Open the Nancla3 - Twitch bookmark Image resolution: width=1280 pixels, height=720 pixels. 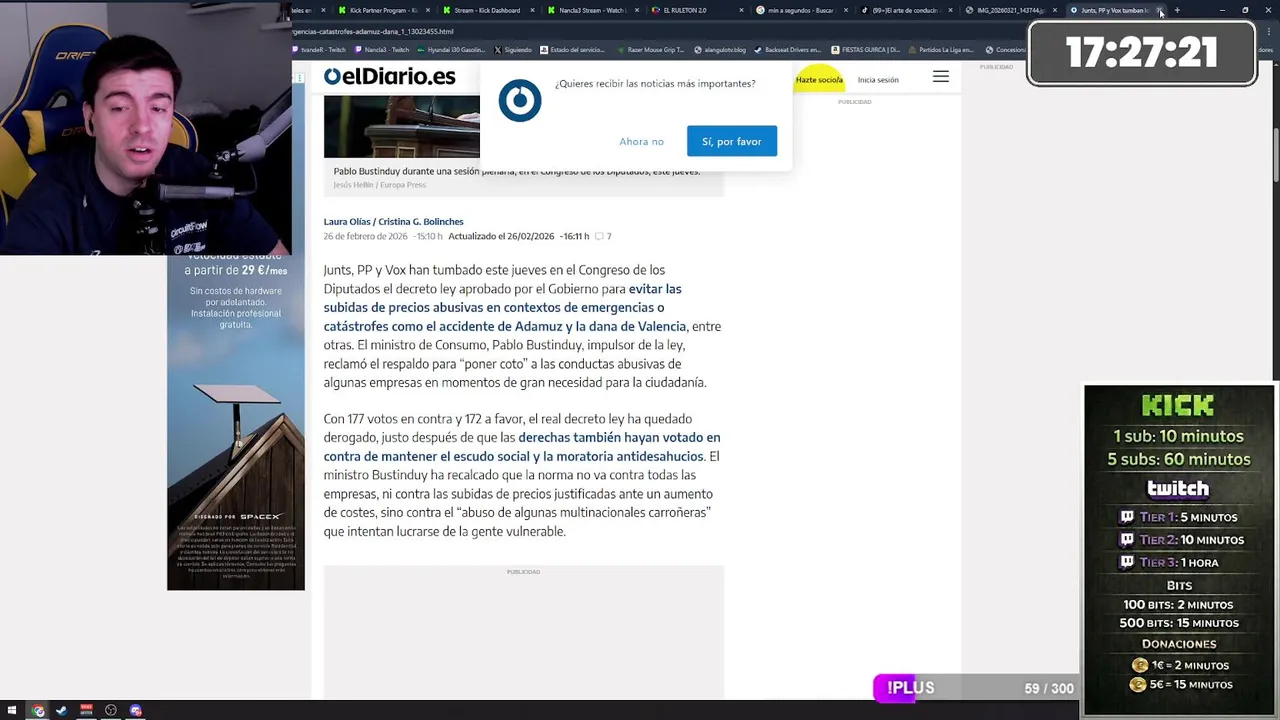[381, 49]
